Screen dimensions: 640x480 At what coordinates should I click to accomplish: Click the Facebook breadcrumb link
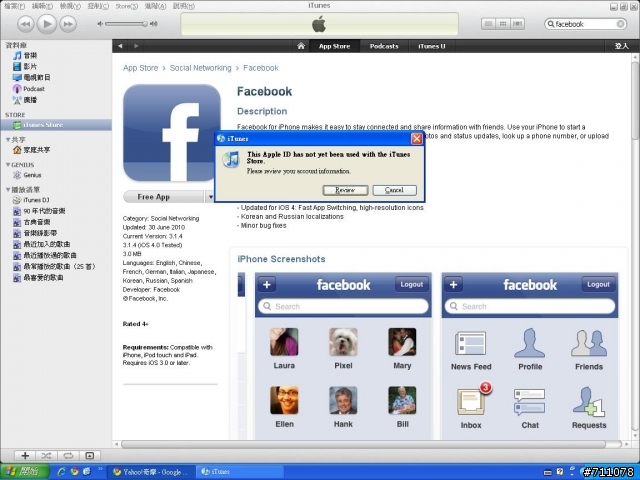[261, 68]
